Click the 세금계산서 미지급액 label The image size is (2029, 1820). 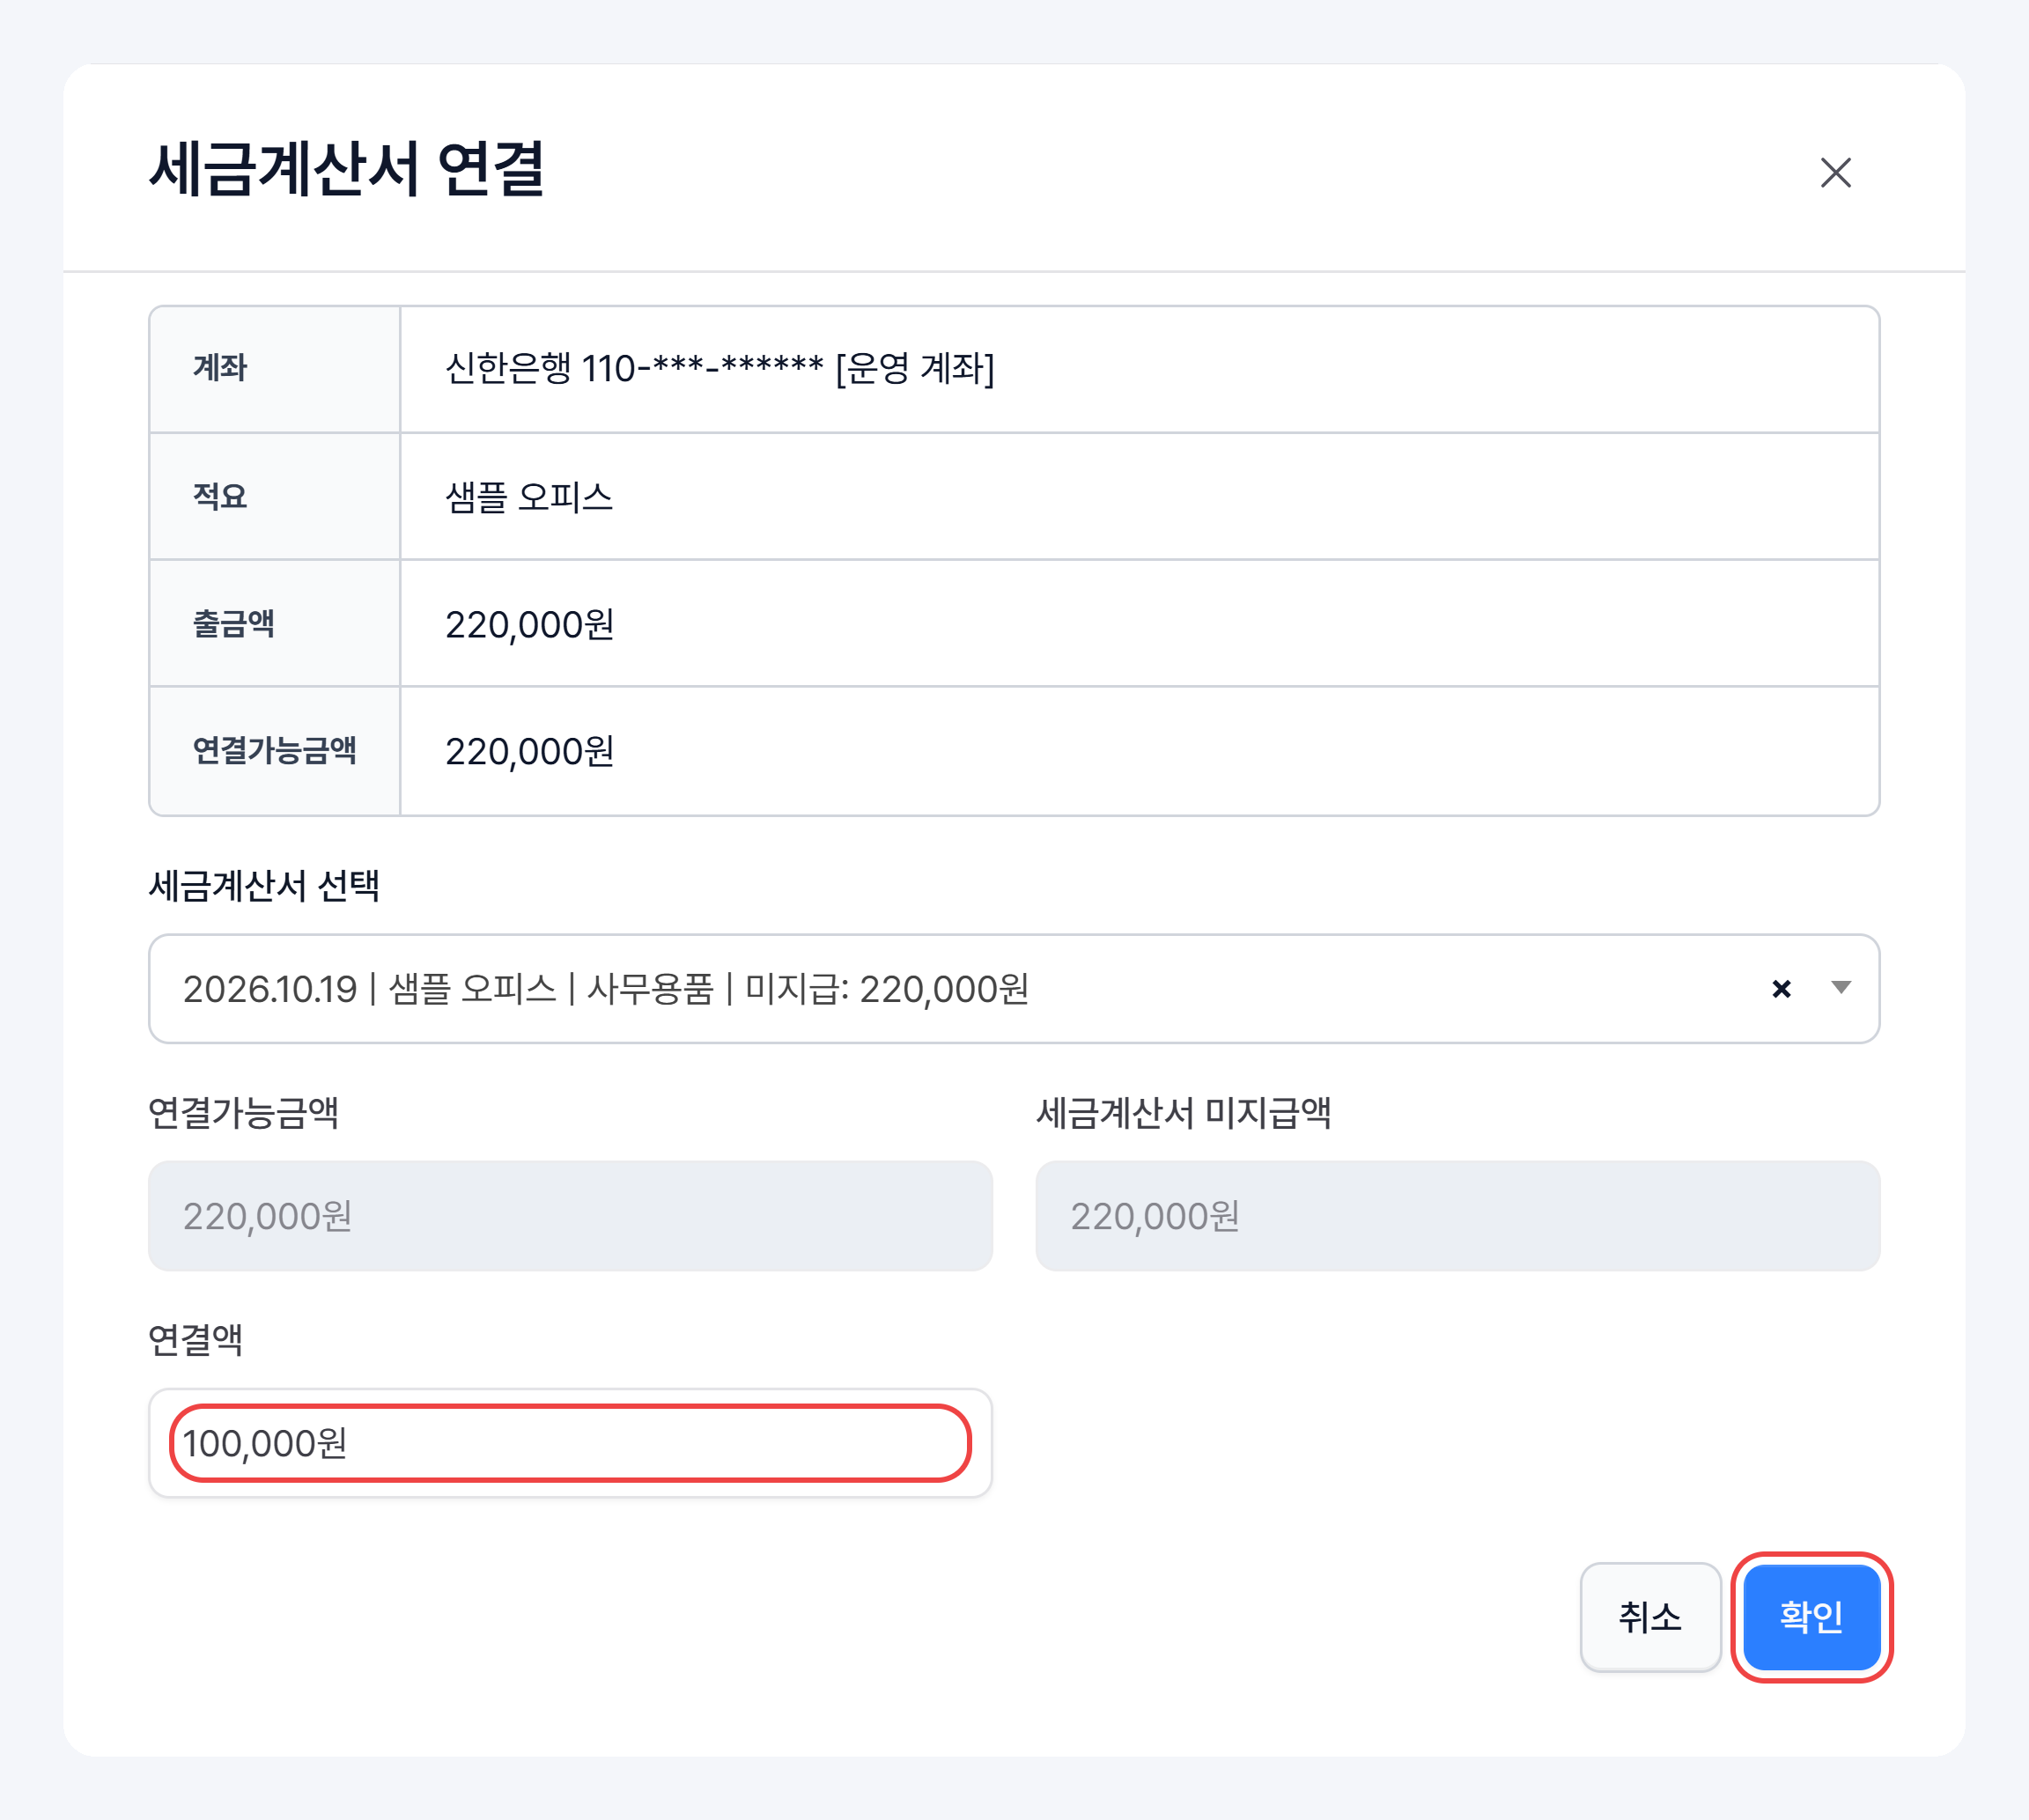pos(1183,1113)
